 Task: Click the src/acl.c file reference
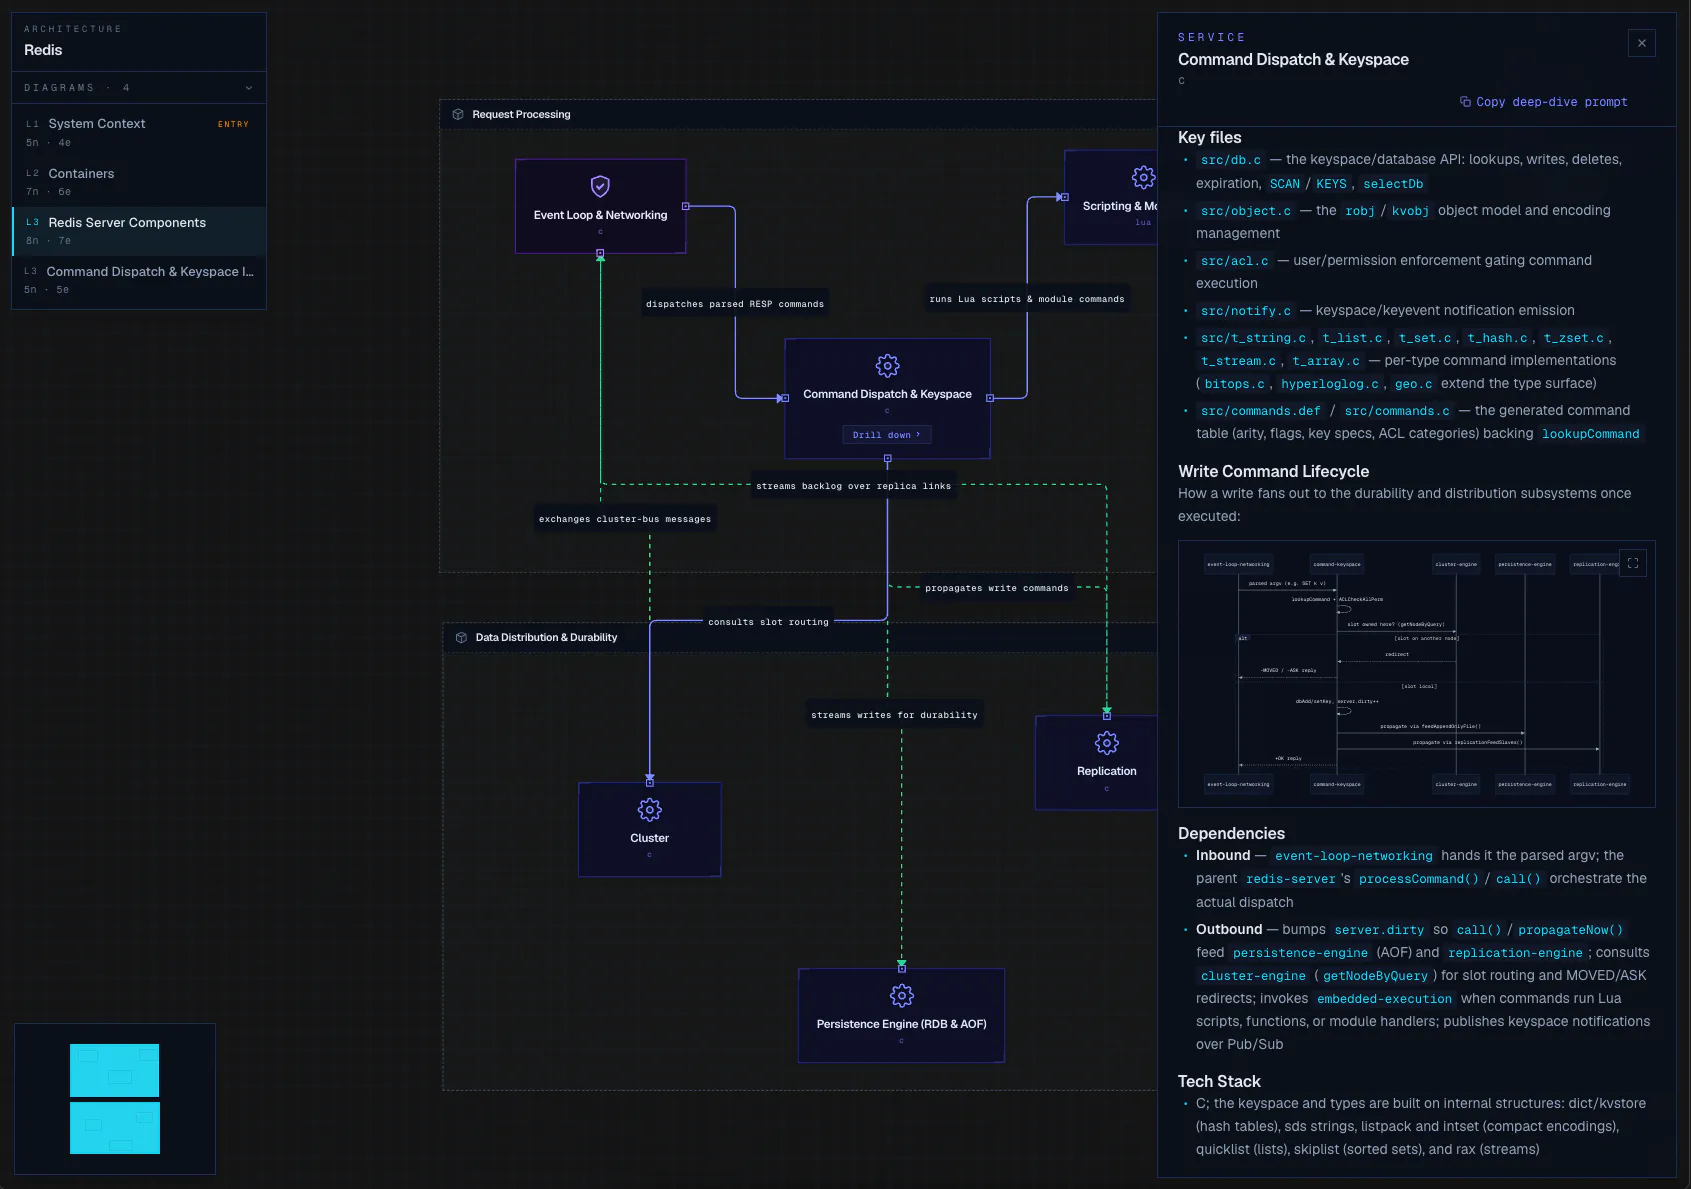coord(1235,261)
